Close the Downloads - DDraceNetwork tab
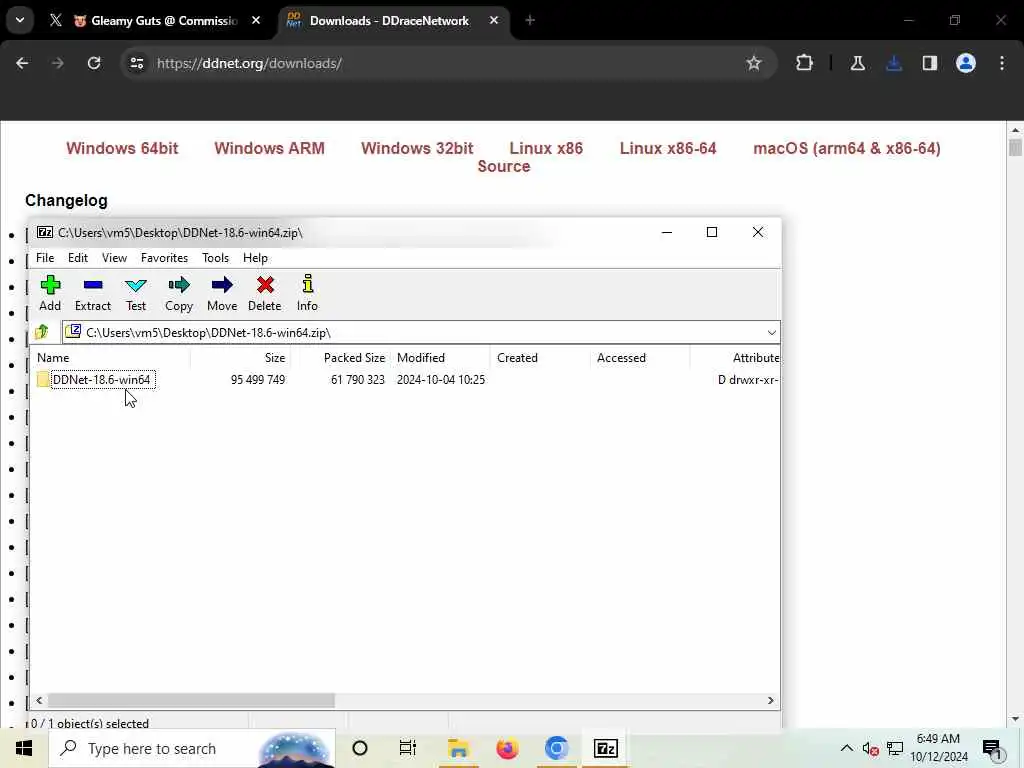1024x768 pixels. [494, 21]
